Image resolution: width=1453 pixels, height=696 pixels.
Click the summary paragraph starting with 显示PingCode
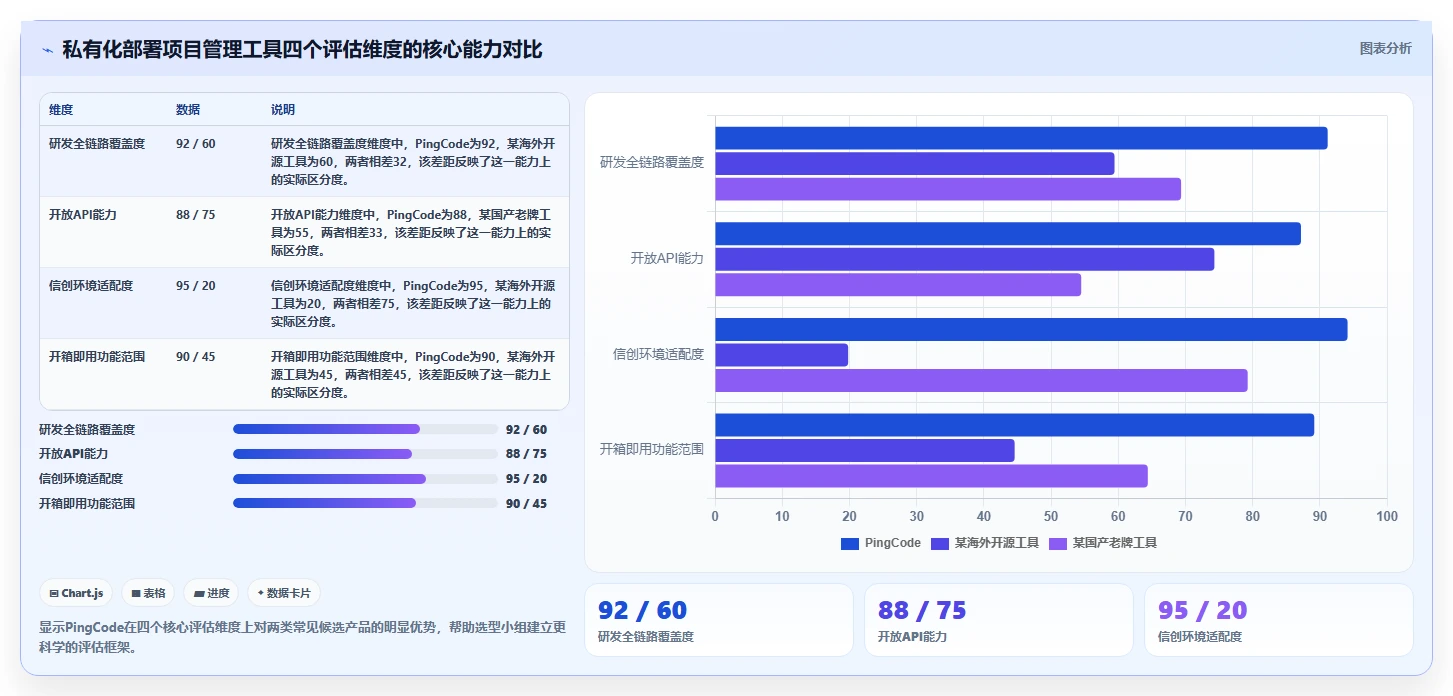pos(303,637)
